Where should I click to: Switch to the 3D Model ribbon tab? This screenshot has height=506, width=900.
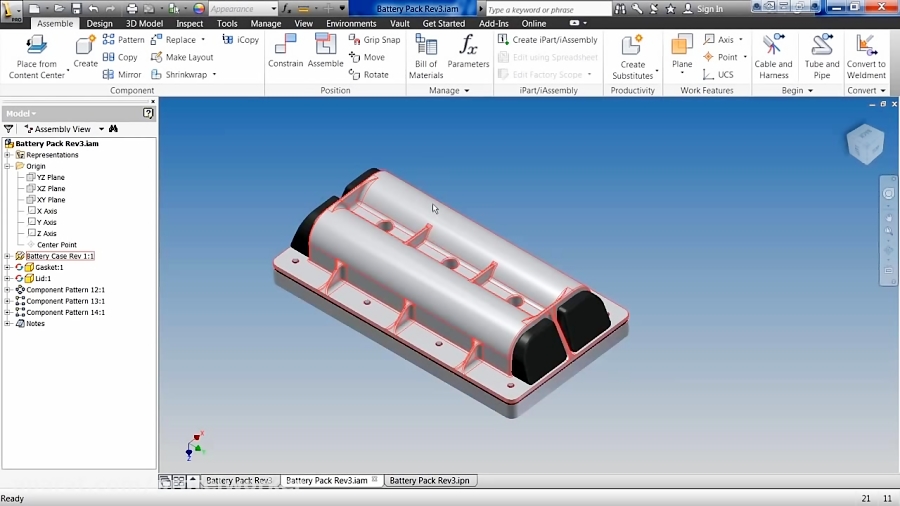pyautogui.click(x=144, y=23)
